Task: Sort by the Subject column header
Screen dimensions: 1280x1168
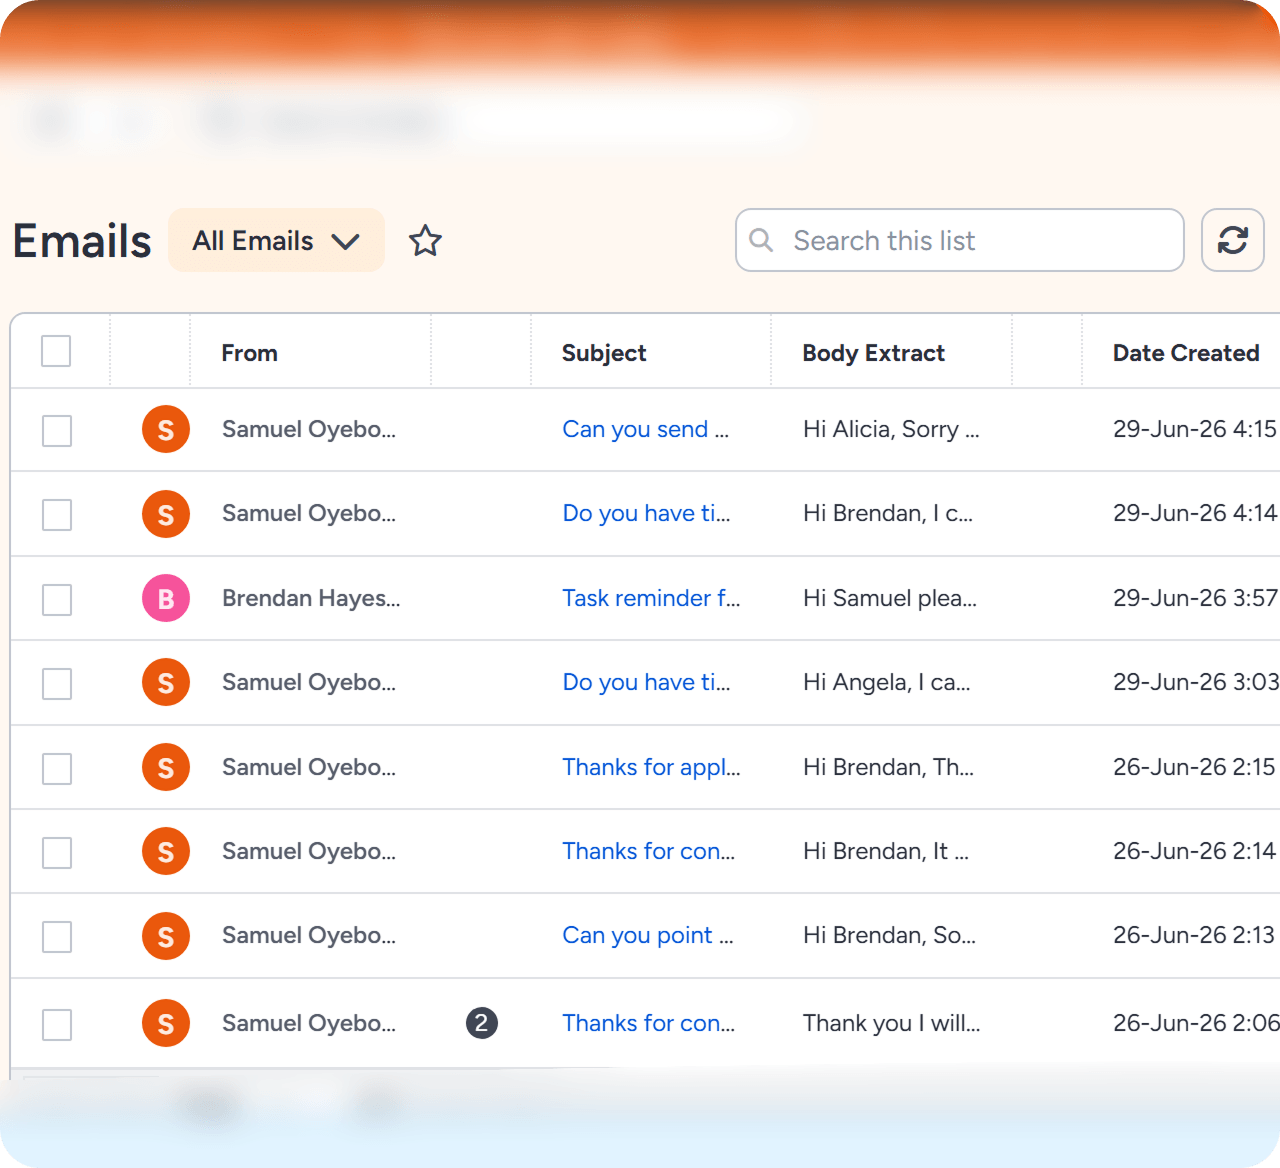Action: pyautogui.click(x=604, y=353)
